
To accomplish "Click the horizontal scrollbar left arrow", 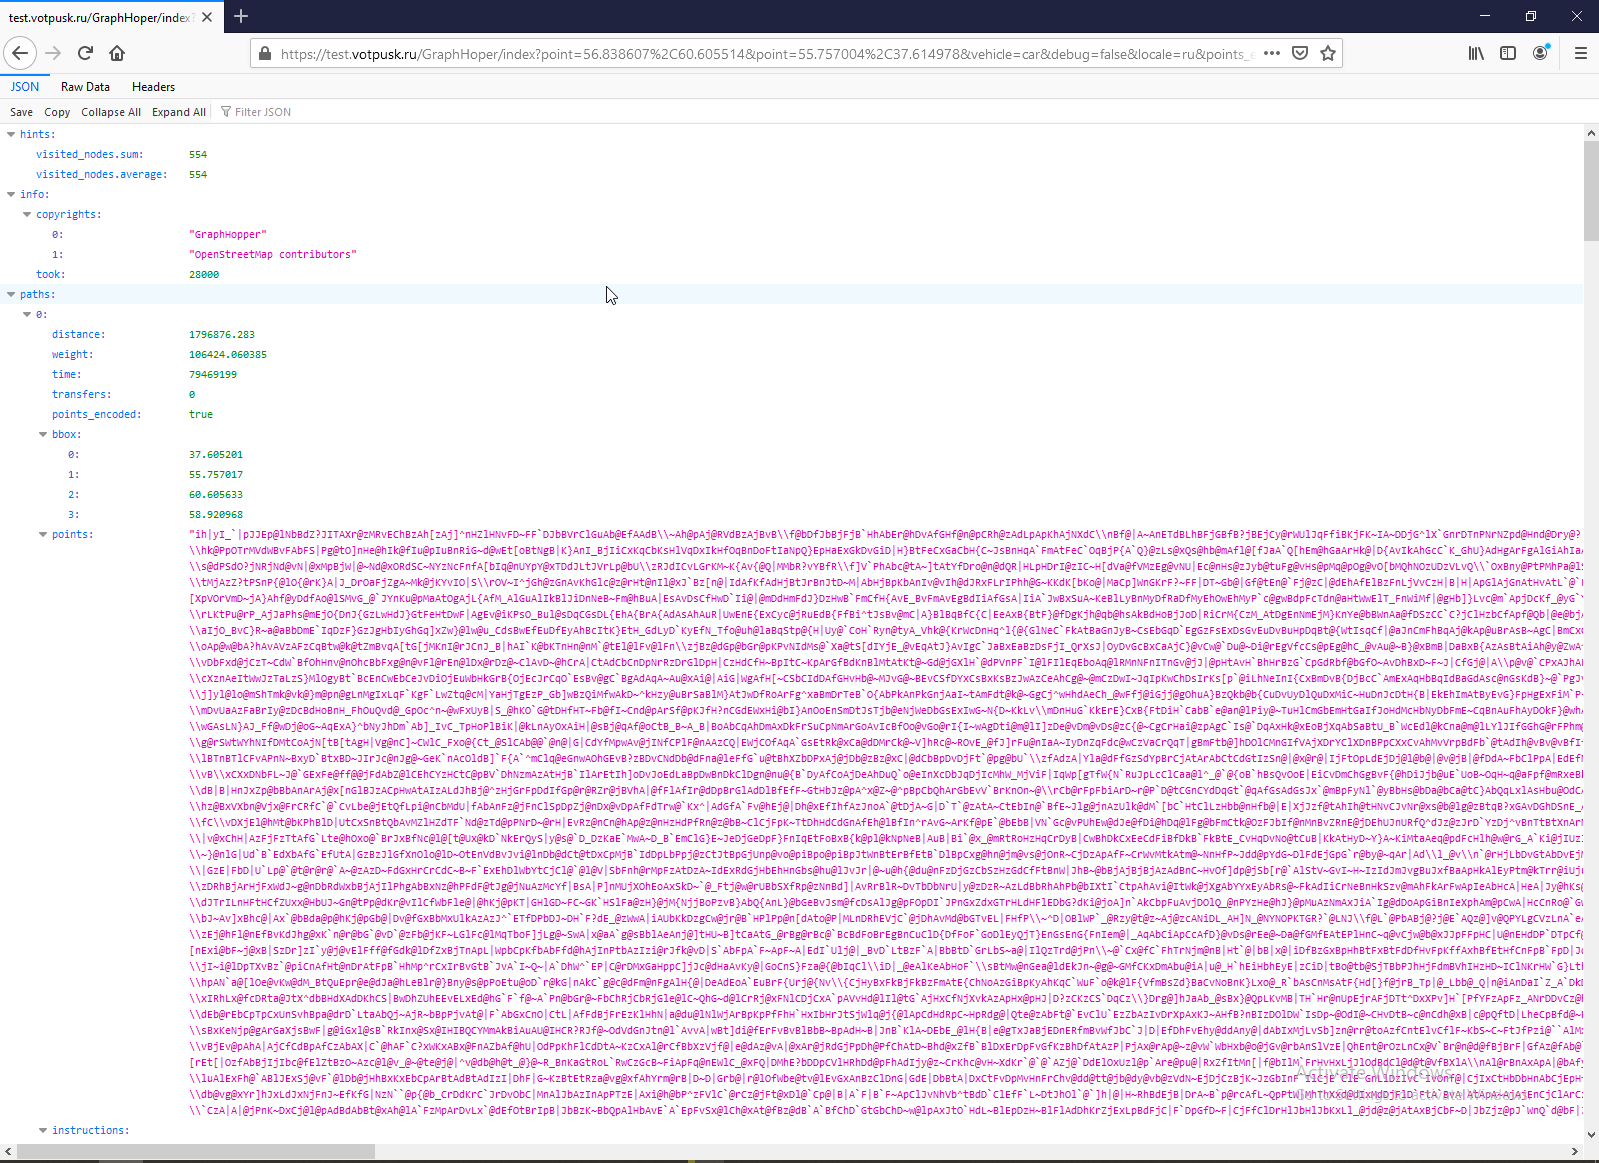I will 8,1151.
